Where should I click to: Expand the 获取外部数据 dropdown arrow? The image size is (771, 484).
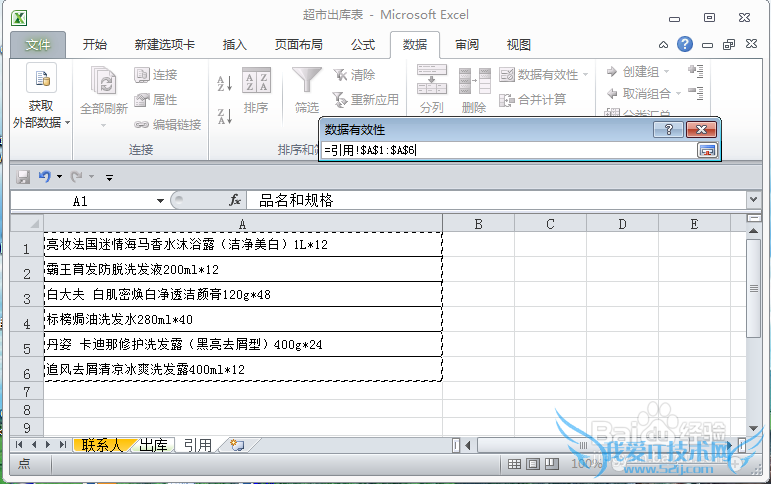(x=67, y=122)
